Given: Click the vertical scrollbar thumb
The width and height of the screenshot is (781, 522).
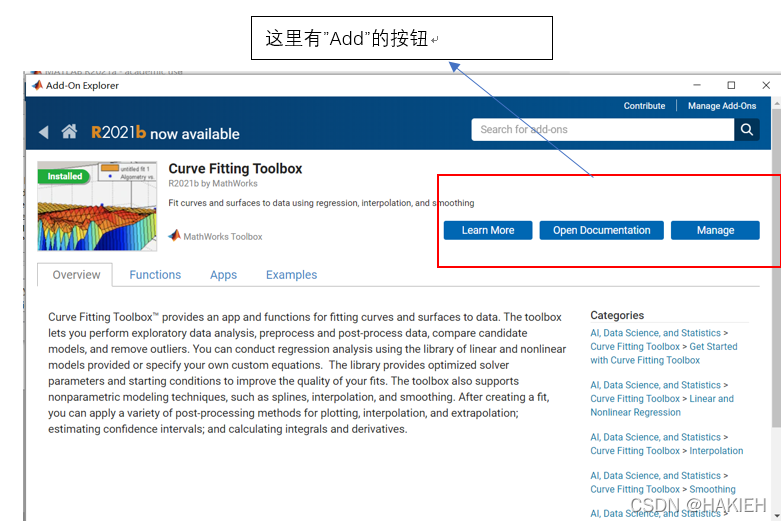Looking at the screenshot, I should click(x=776, y=268).
